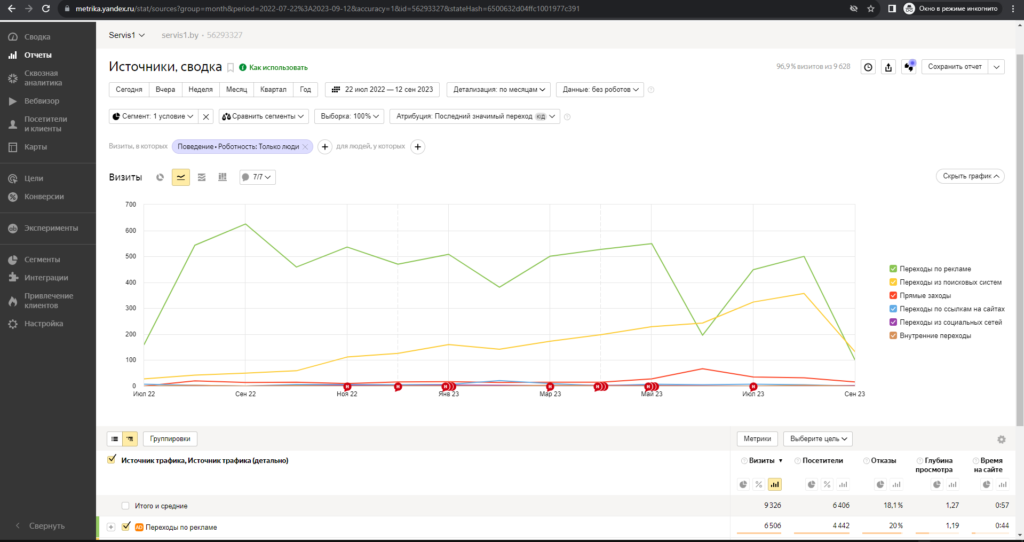
Task: Open the report history clock icon
Action: [868, 67]
